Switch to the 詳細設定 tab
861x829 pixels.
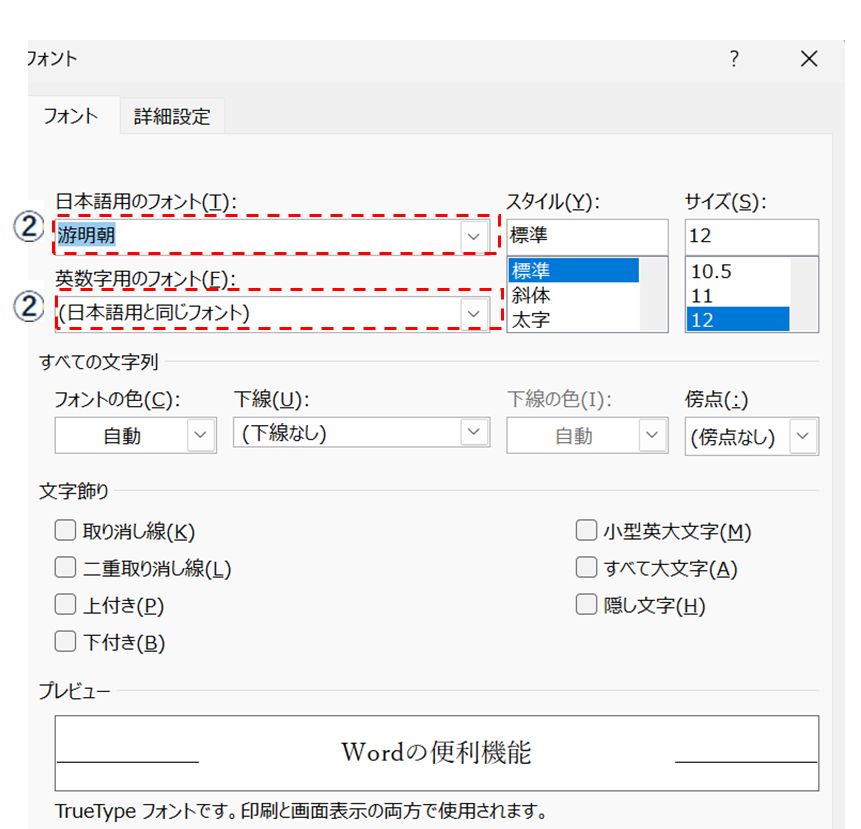pyautogui.click(x=172, y=116)
